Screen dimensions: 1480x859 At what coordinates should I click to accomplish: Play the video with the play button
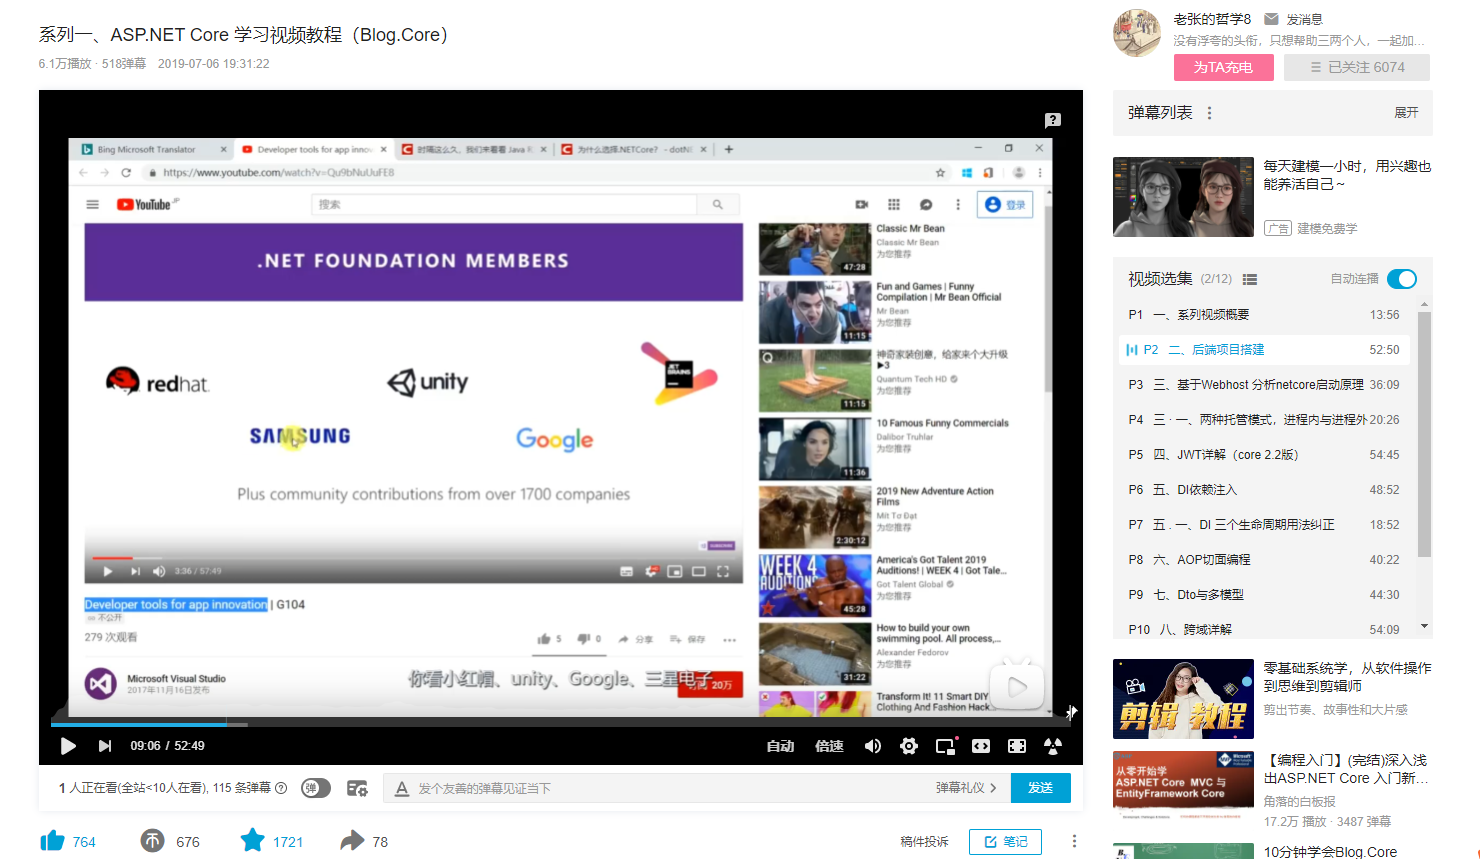click(68, 746)
